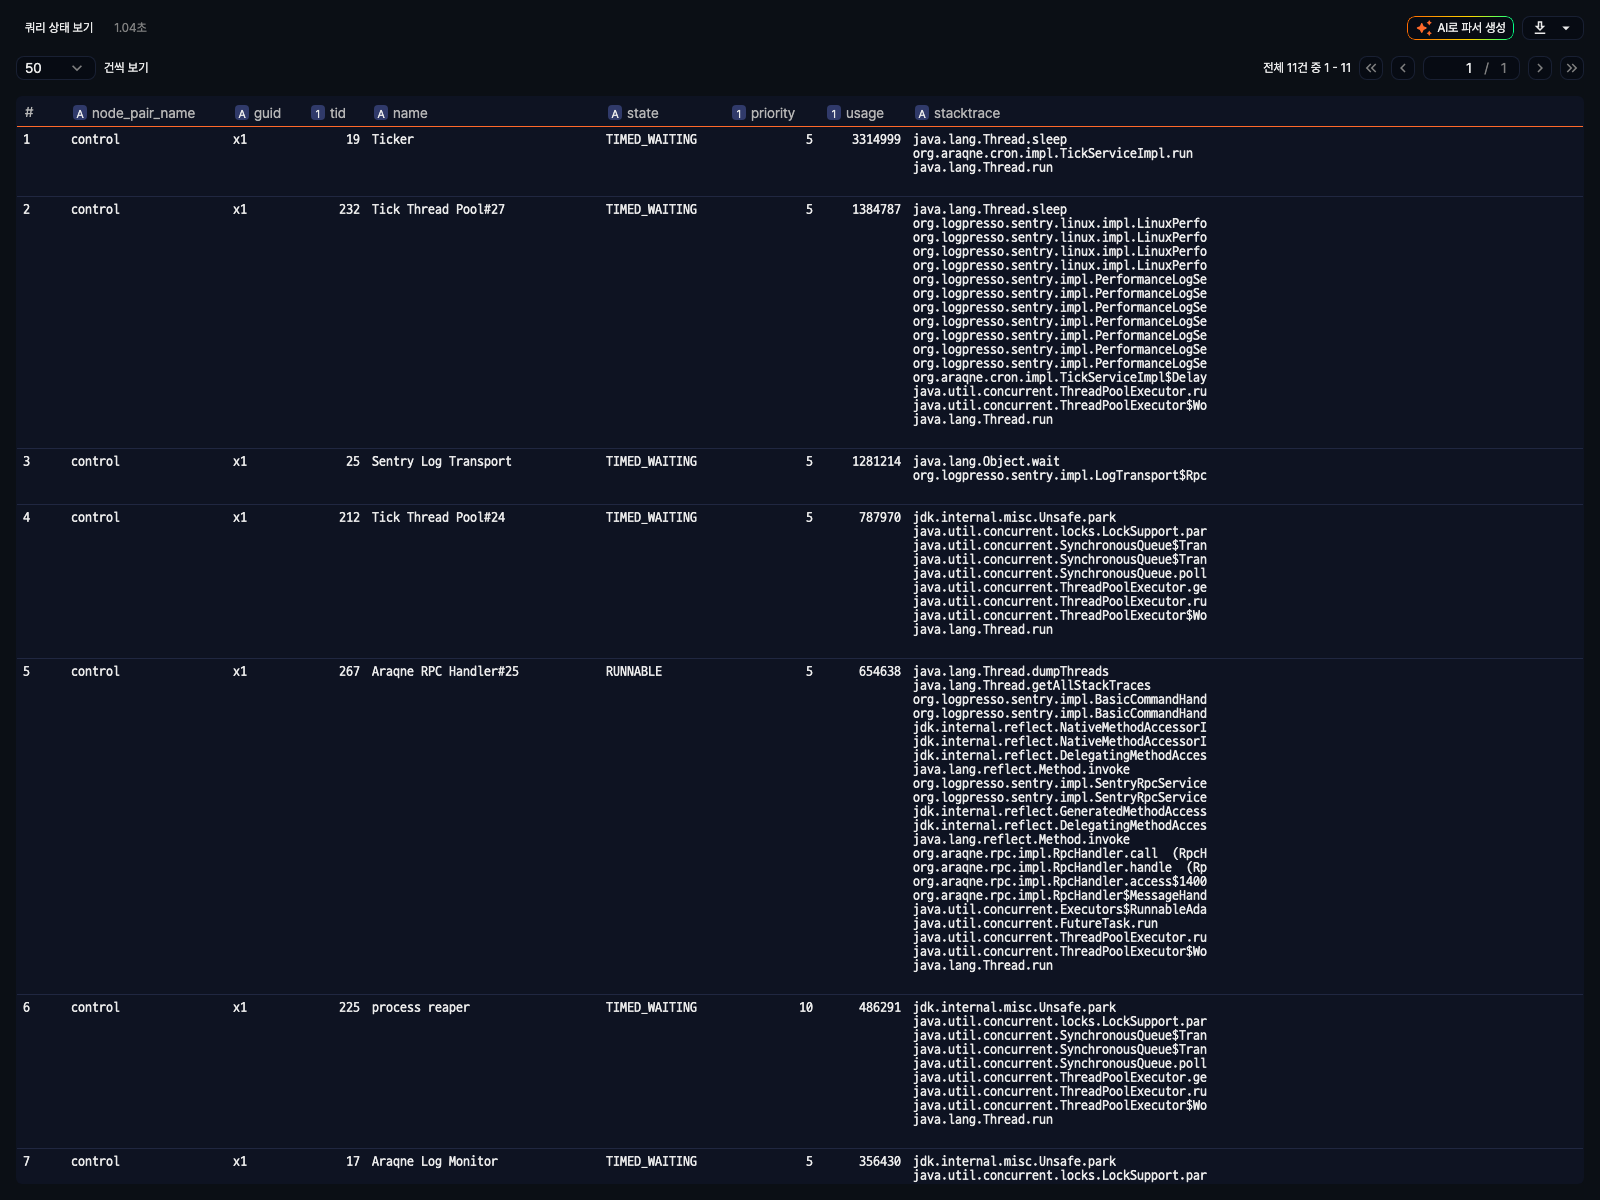Go to the first results page

click(x=1371, y=68)
